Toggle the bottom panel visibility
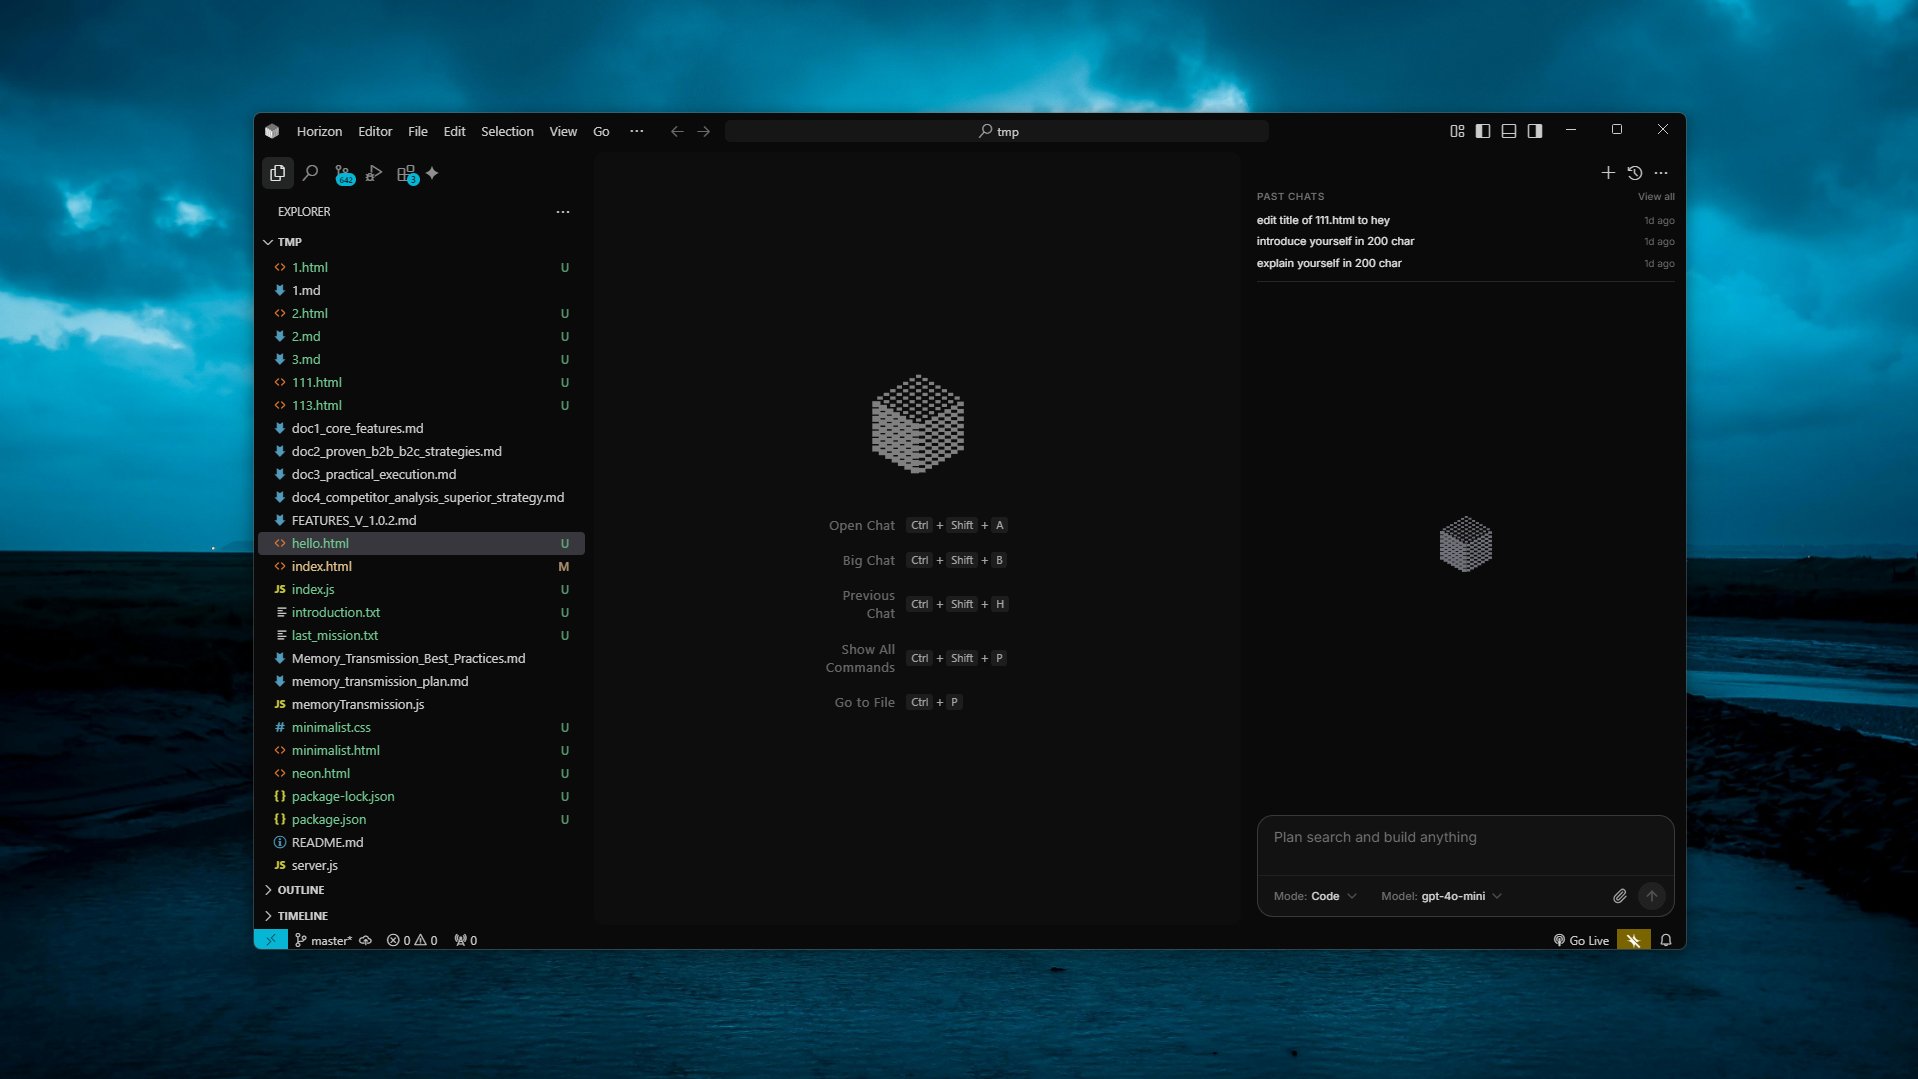Image resolution: width=1918 pixels, height=1079 pixels. [1509, 130]
